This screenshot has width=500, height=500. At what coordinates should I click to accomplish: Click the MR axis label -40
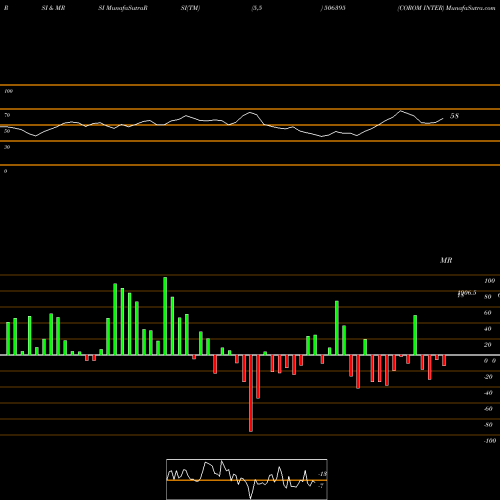pos(488,393)
